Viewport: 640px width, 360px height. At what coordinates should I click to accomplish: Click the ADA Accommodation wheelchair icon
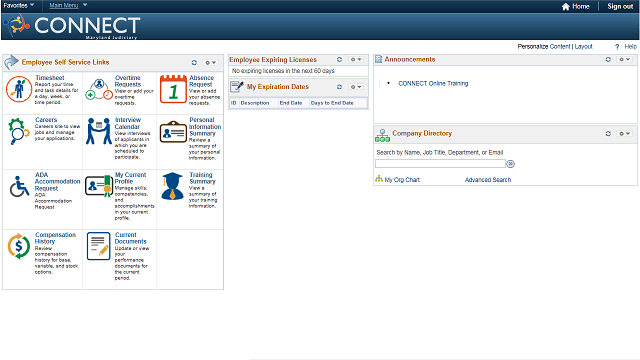pos(19,186)
